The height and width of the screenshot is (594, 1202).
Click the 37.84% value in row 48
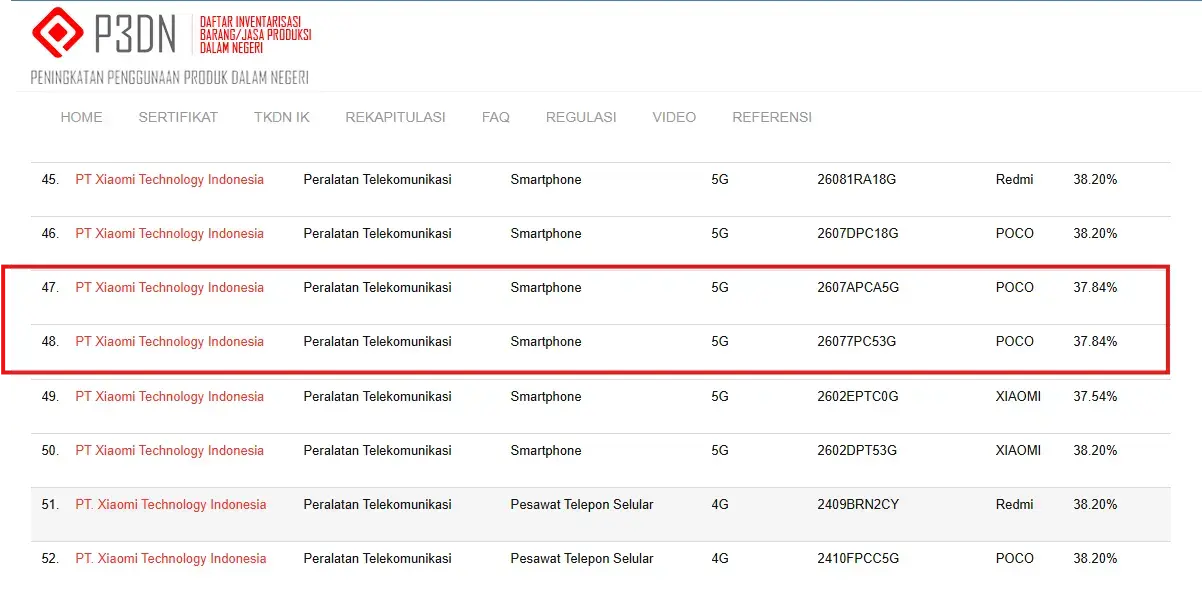[1095, 342]
